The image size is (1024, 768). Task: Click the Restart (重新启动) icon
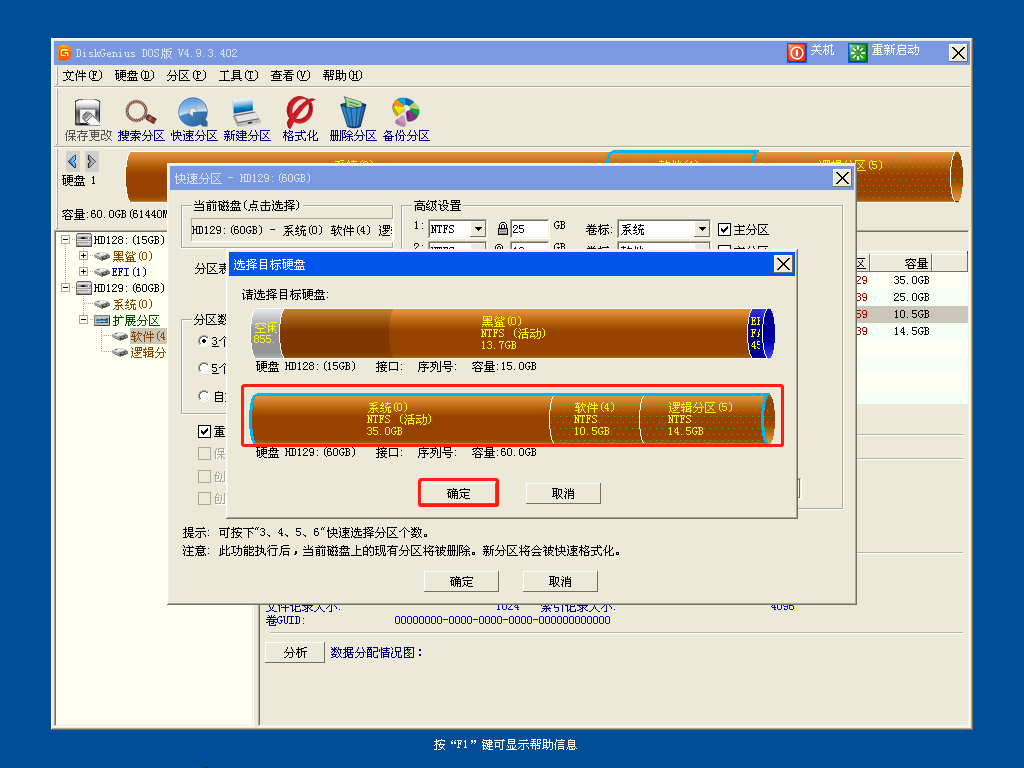coord(857,52)
